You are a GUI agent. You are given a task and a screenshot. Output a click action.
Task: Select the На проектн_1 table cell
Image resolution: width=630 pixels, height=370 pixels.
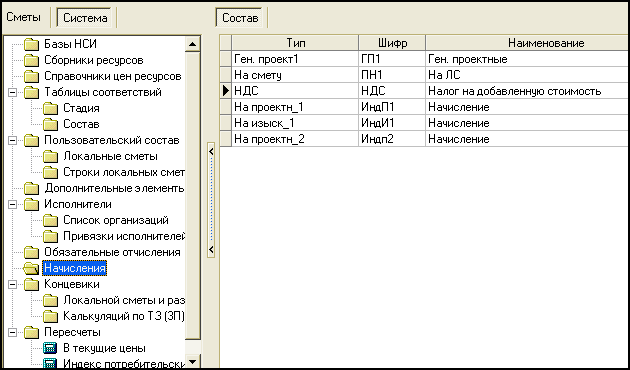[x=295, y=107]
